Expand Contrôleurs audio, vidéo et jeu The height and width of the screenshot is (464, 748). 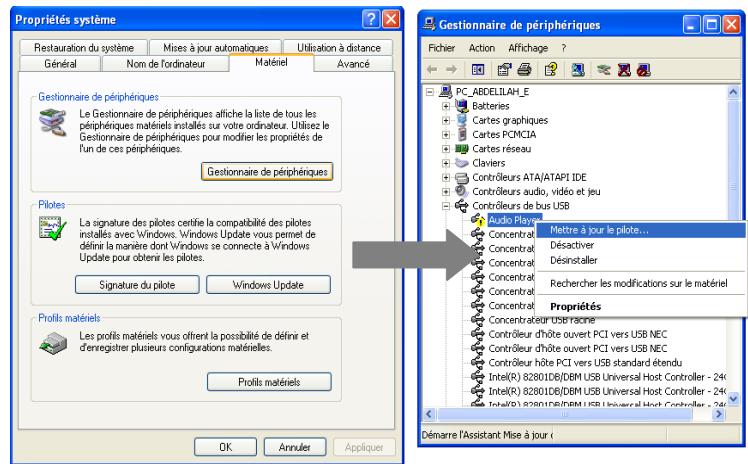point(445,192)
